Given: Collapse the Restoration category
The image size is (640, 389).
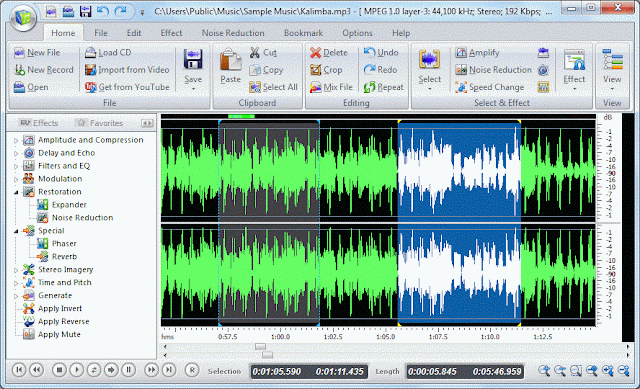Looking at the screenshot, I should 16,192.
